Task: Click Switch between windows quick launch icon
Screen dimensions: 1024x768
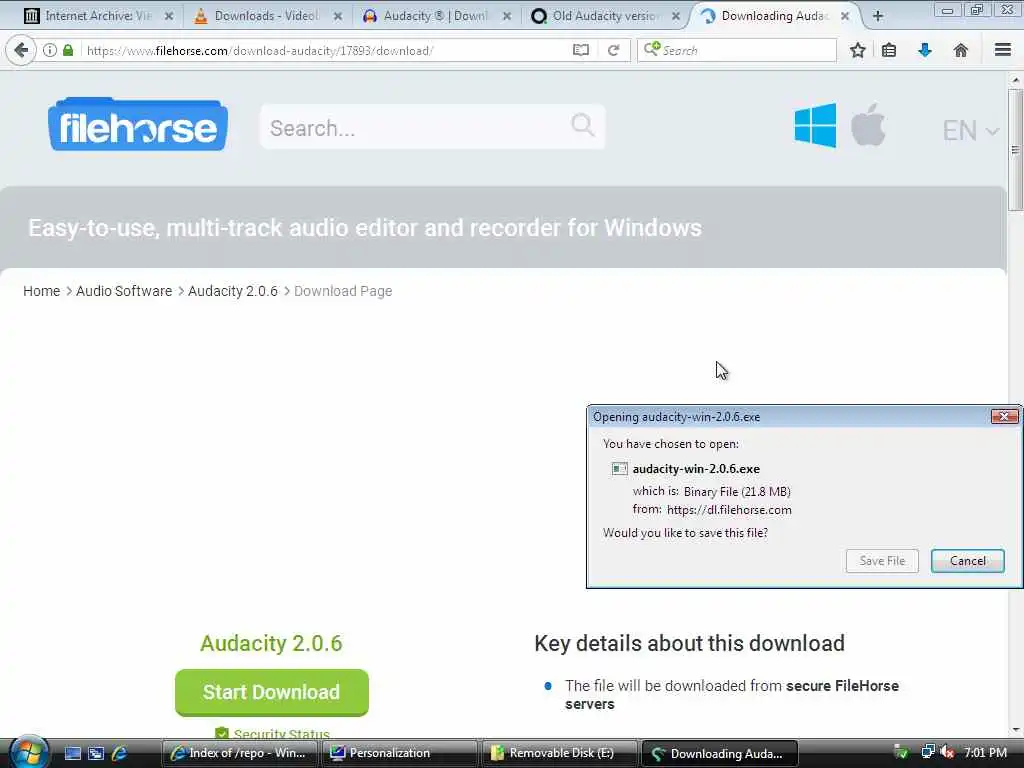Action: [x=96, y=754]
